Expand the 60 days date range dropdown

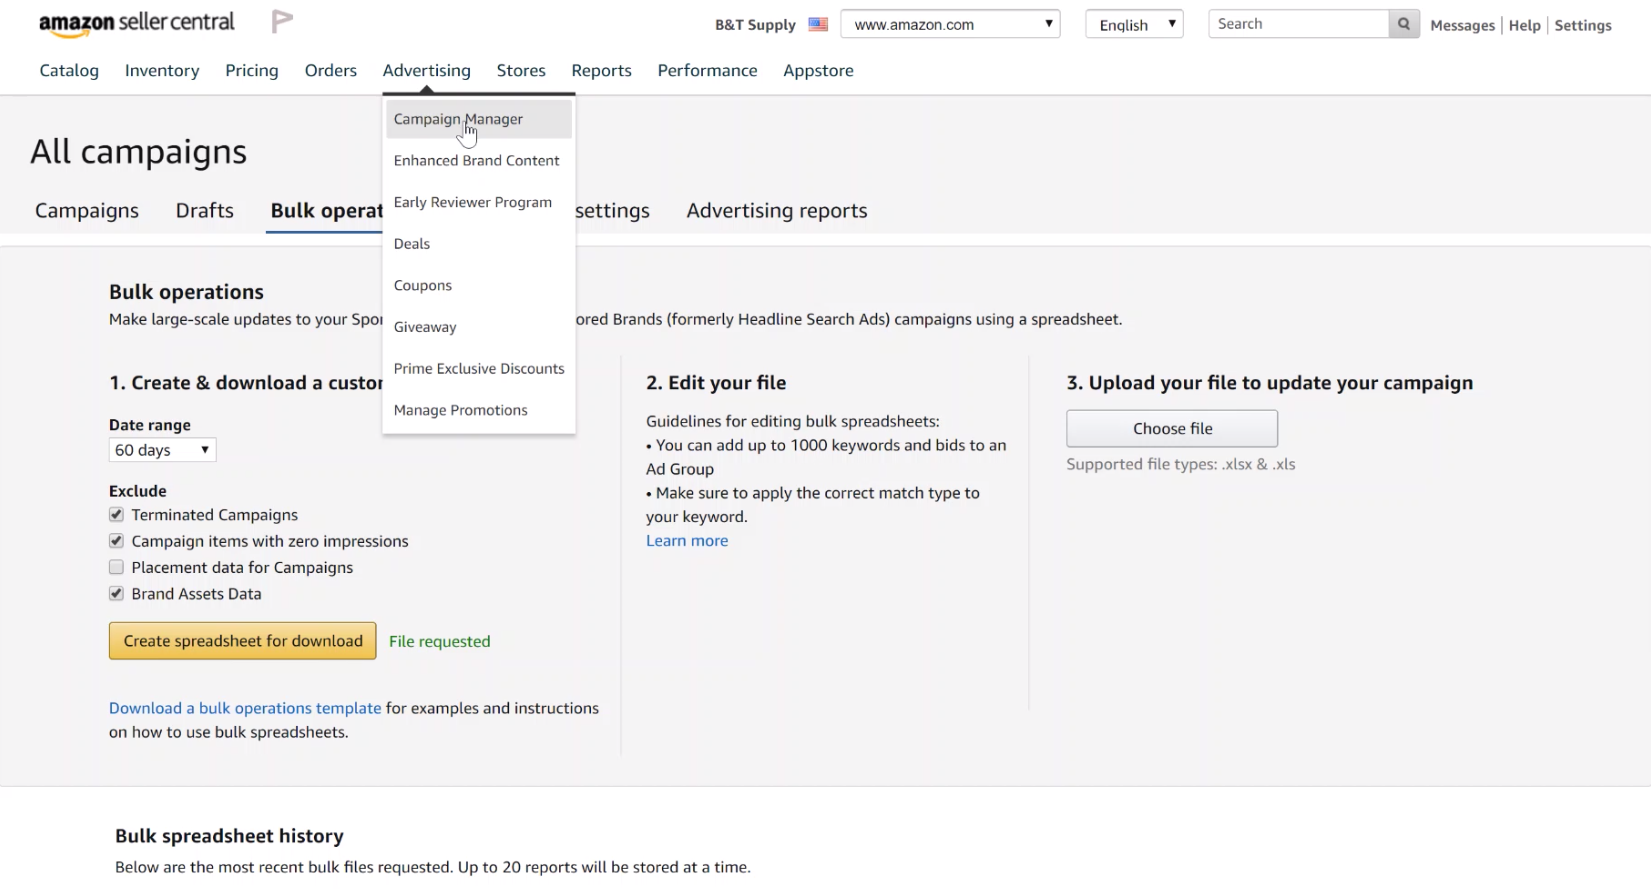pos(162,450)
